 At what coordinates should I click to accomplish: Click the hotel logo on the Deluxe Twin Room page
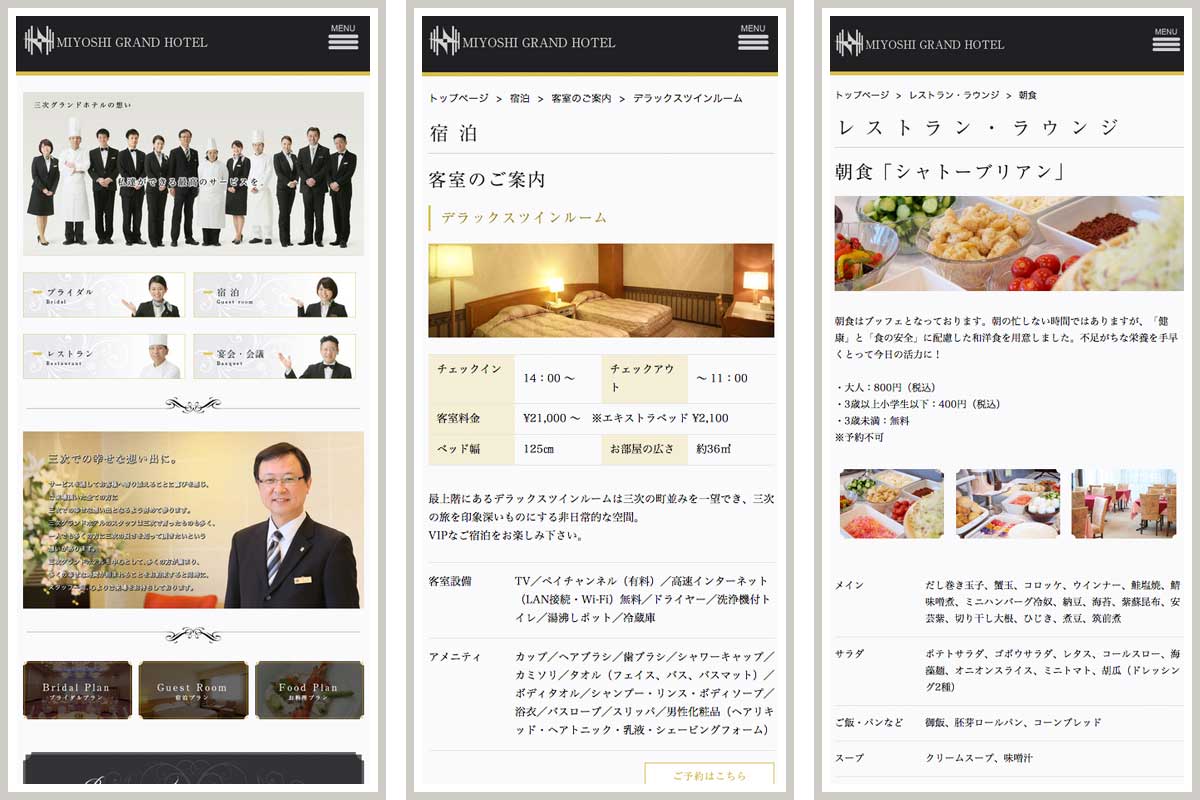[x=523, y=42]
